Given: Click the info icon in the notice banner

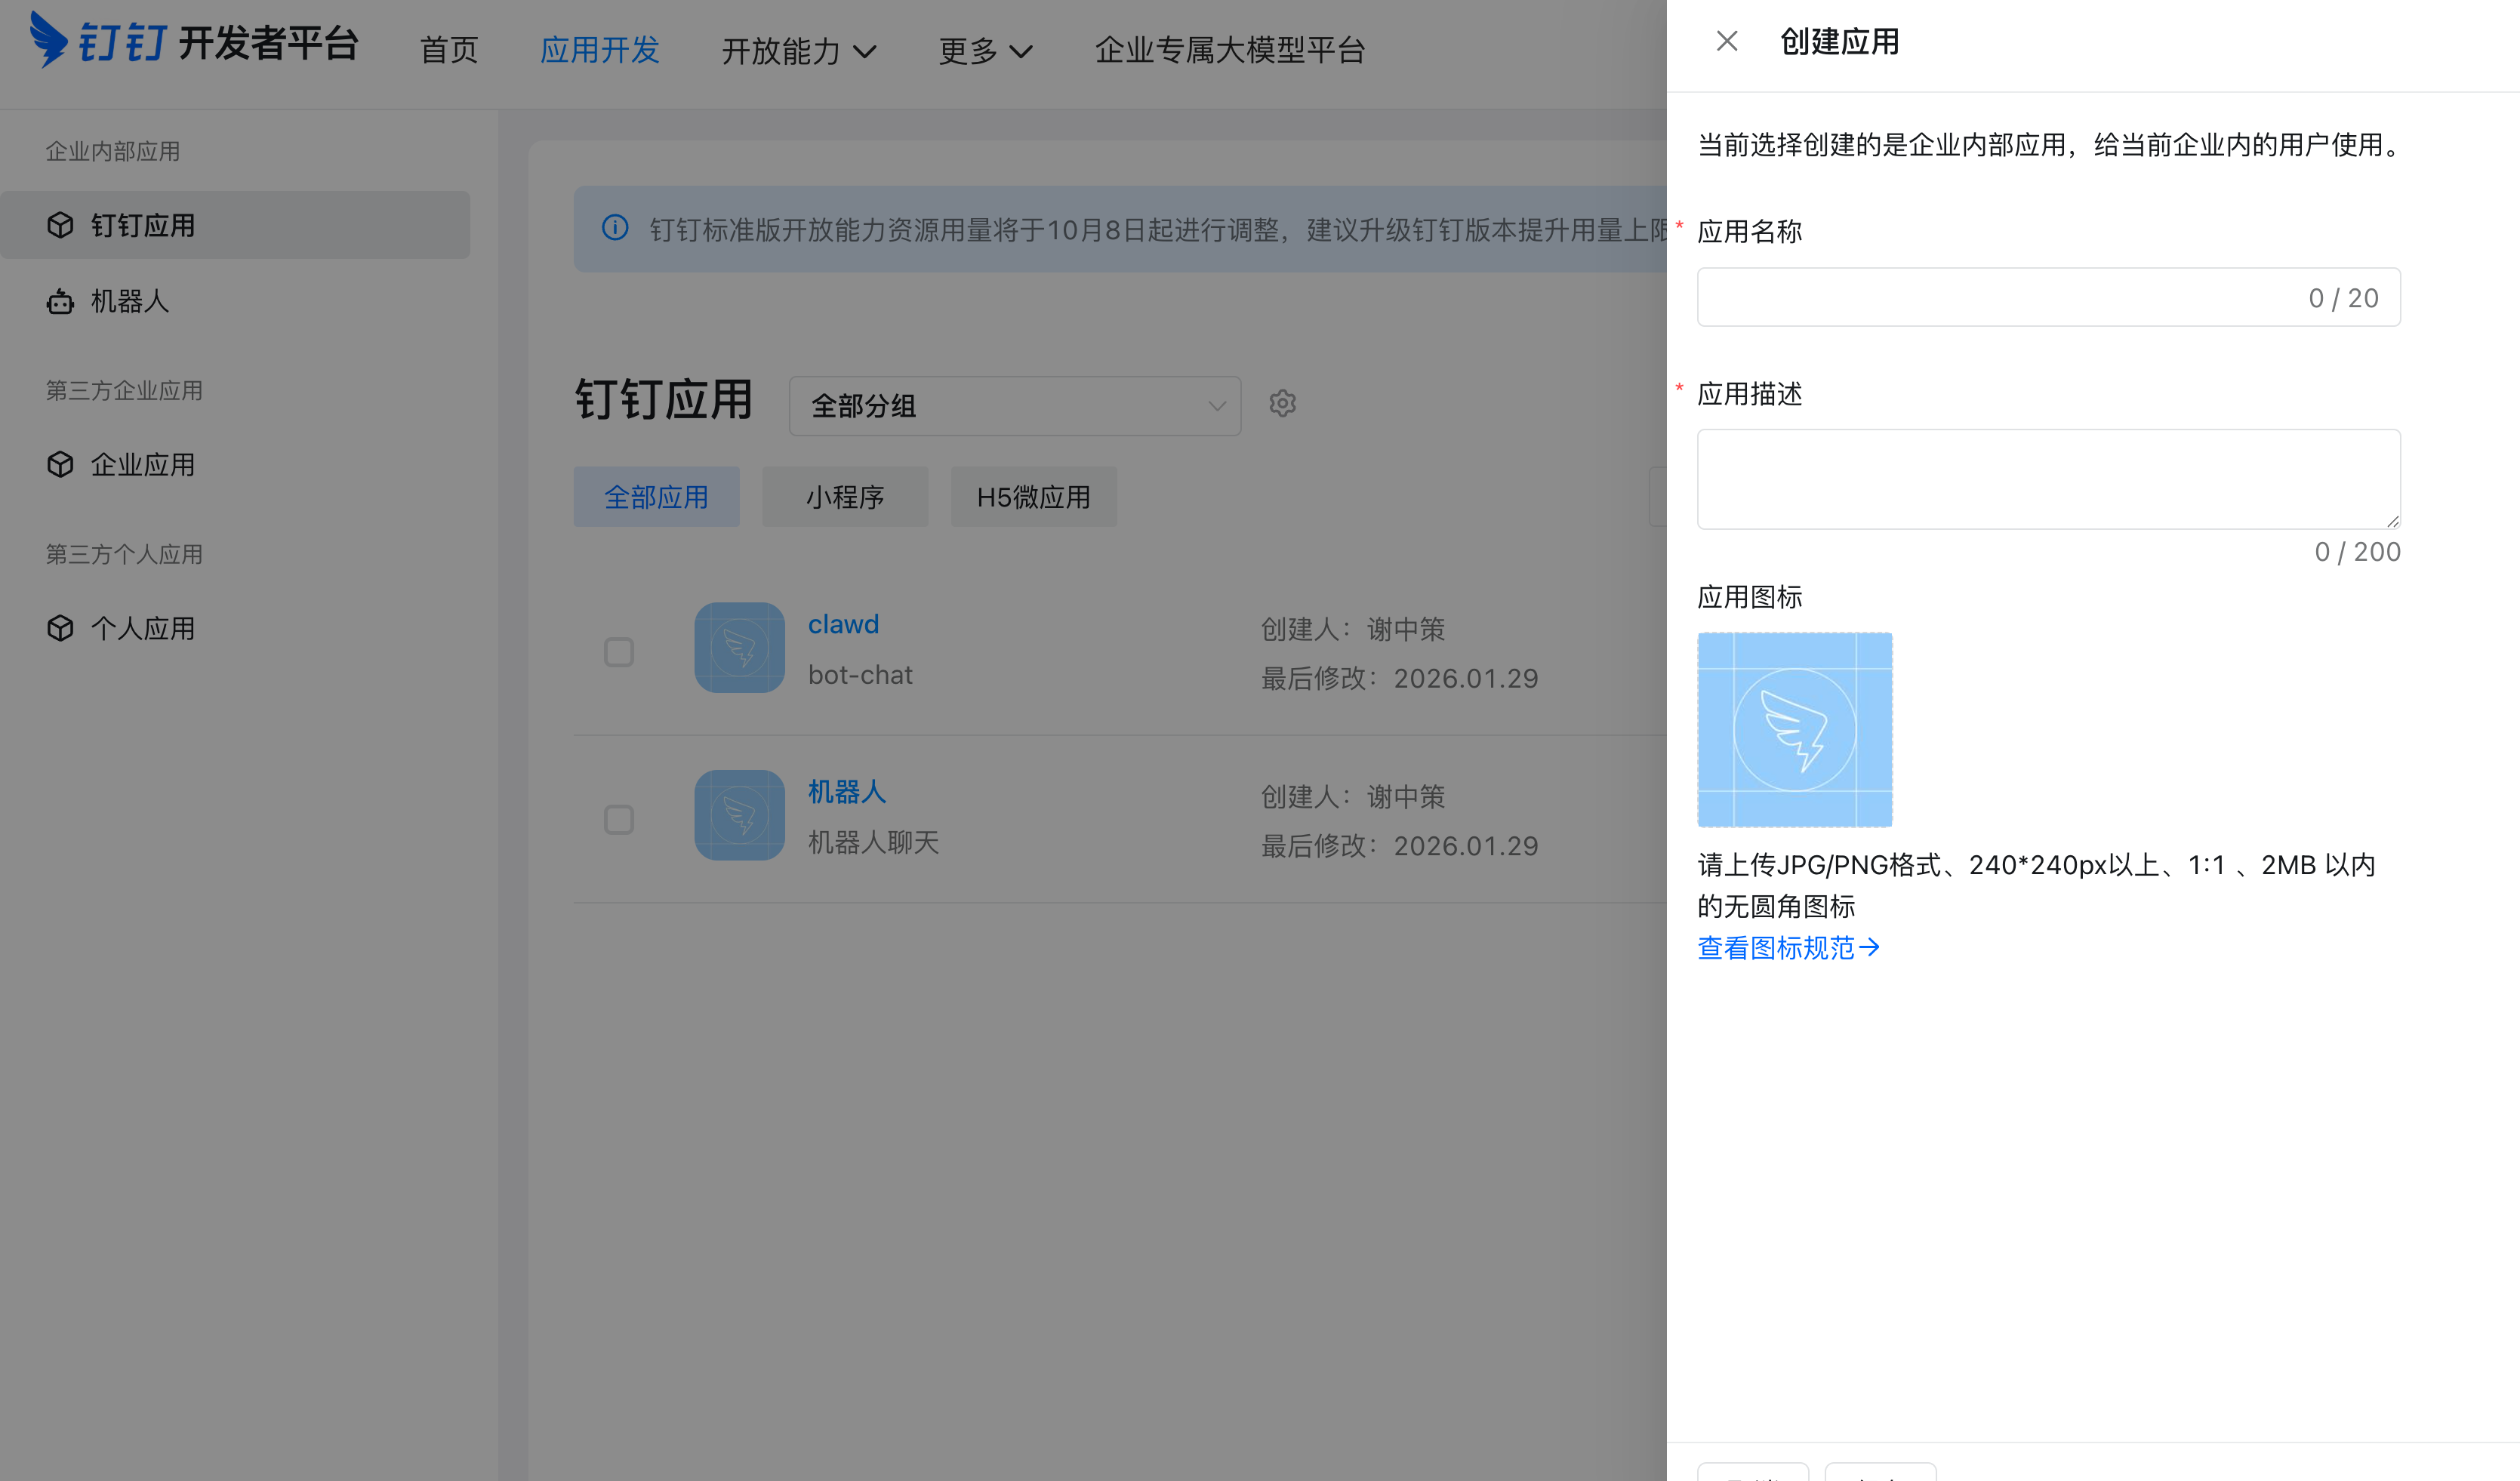Looking at the screenshot, I should pos(615,230).
